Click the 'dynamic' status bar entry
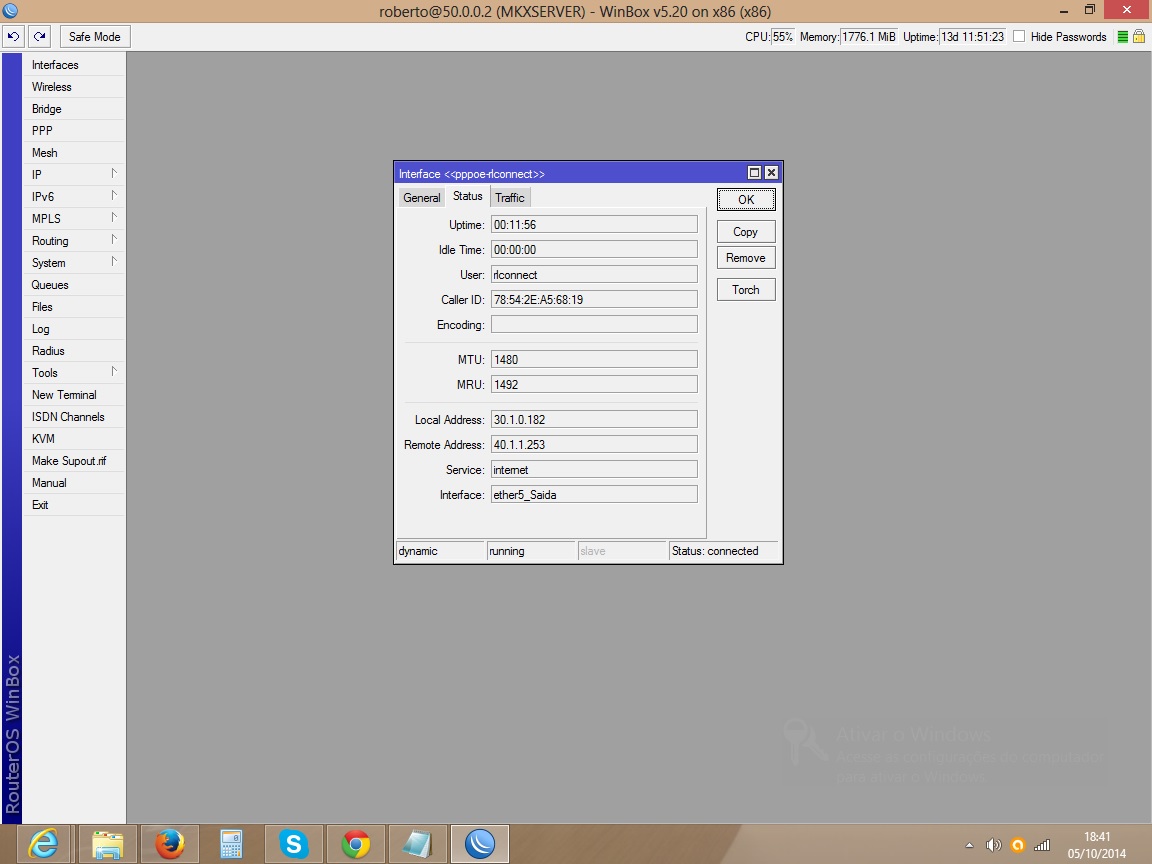 (440, 551)
